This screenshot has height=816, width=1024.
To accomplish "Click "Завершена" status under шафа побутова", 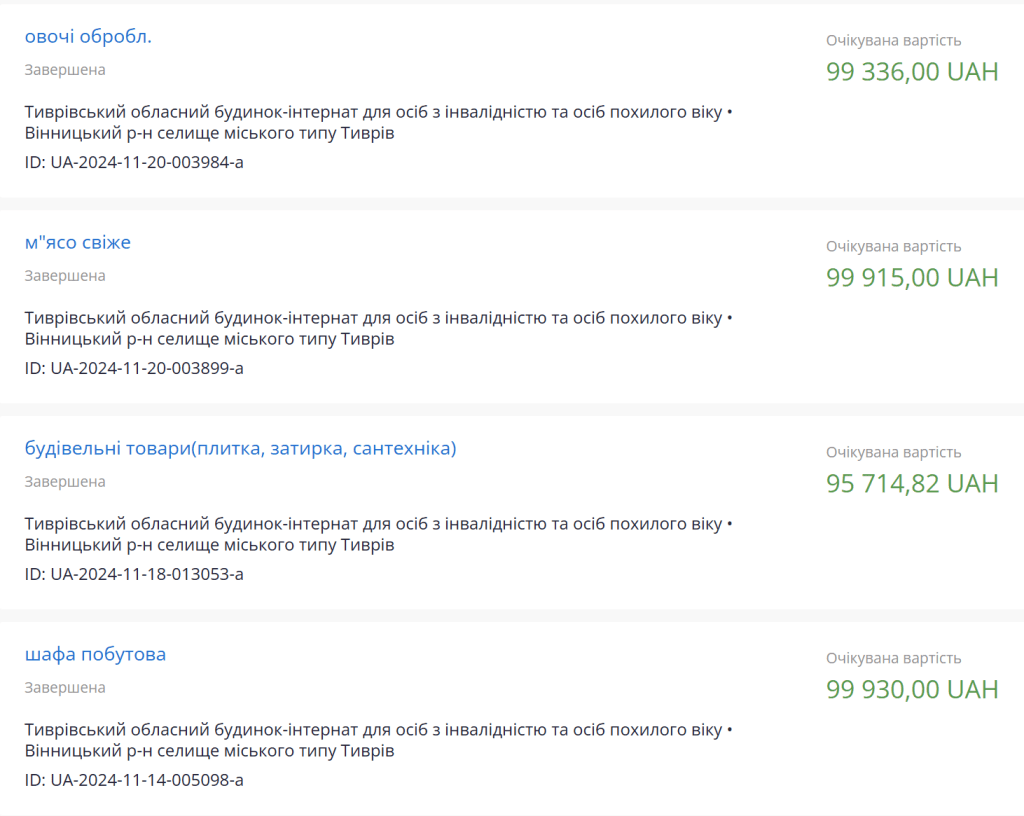I will tap(65, 688).
